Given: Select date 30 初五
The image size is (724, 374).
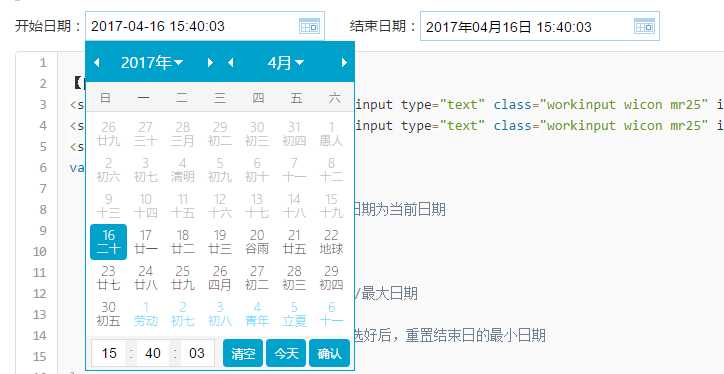Looking at the screenshot, I should coord(109,314).
